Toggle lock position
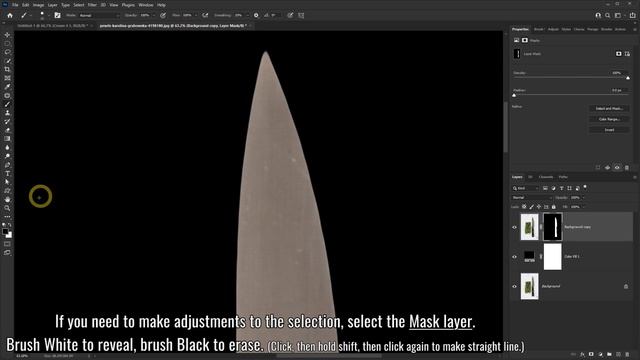640x360 pixels. pos(539,207)
